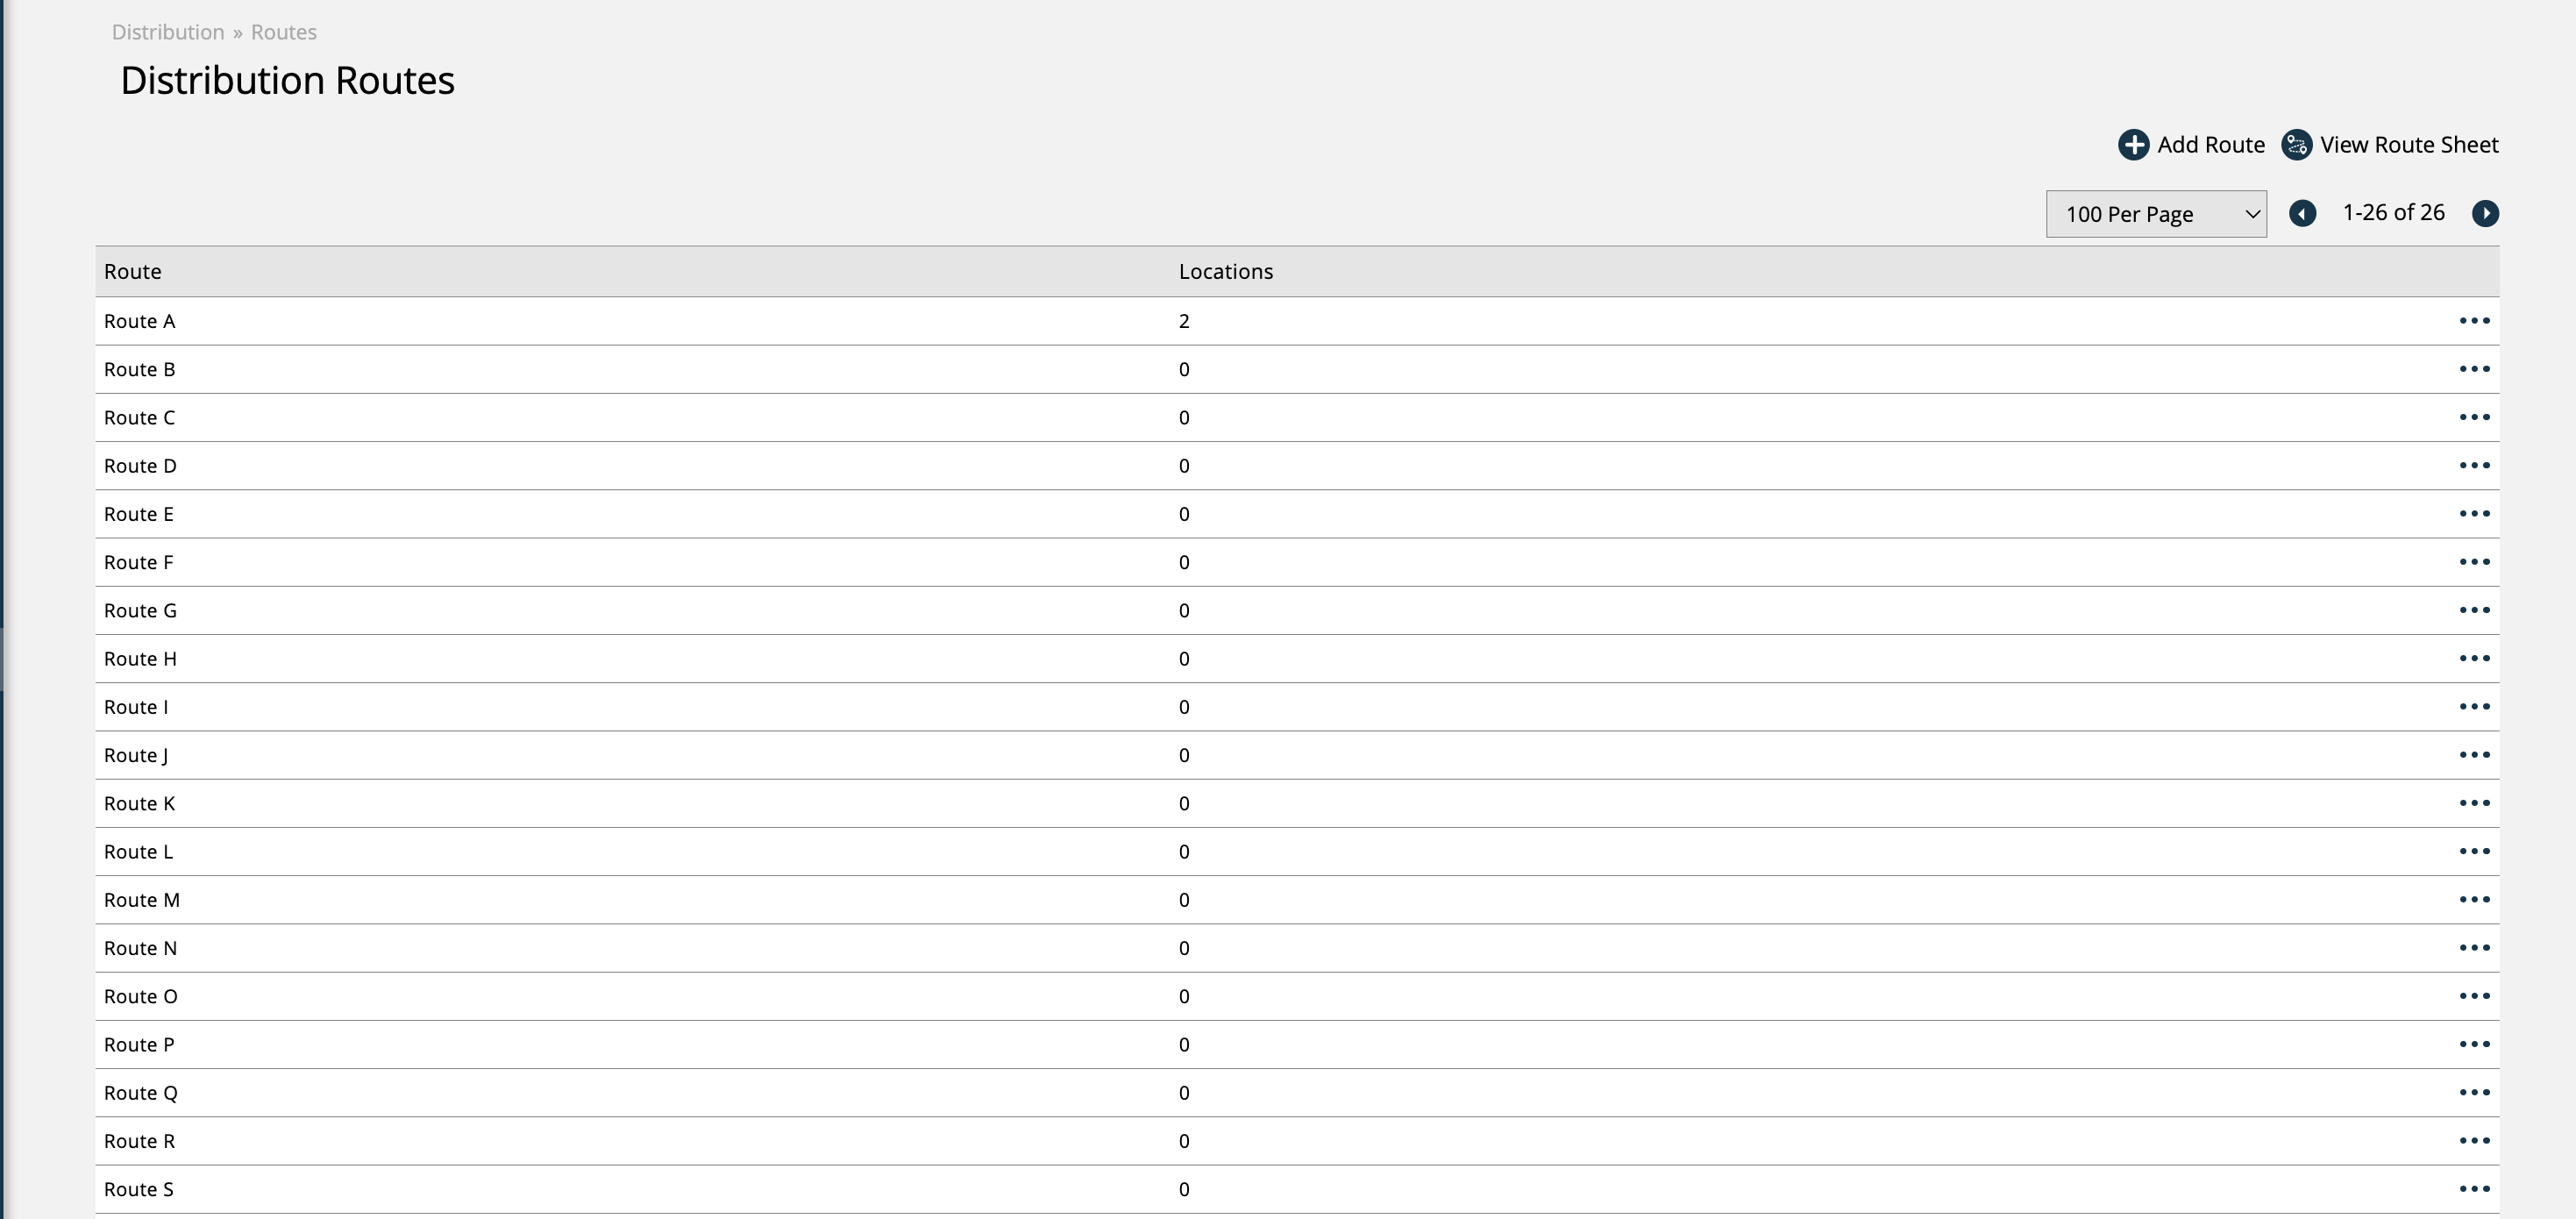This screenshot has height=1219, width=2576.
Task: Click the Route column header
Action: pyautogui.click(x=133, y=272)
